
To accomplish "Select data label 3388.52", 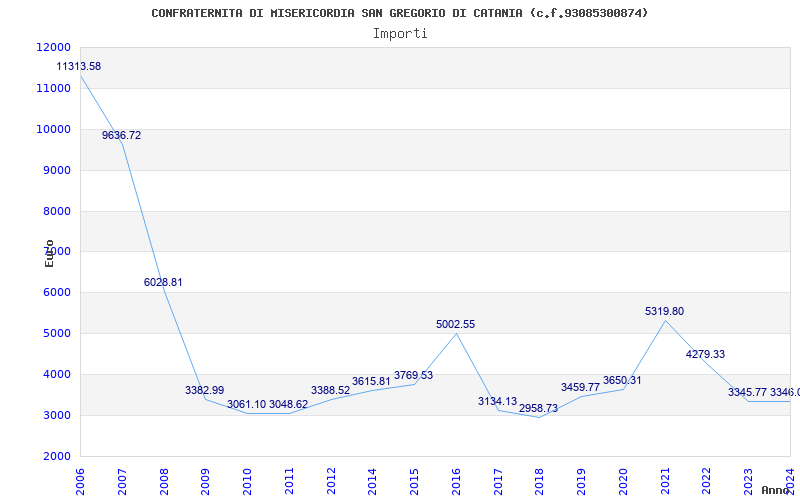I will pos(331,391).
